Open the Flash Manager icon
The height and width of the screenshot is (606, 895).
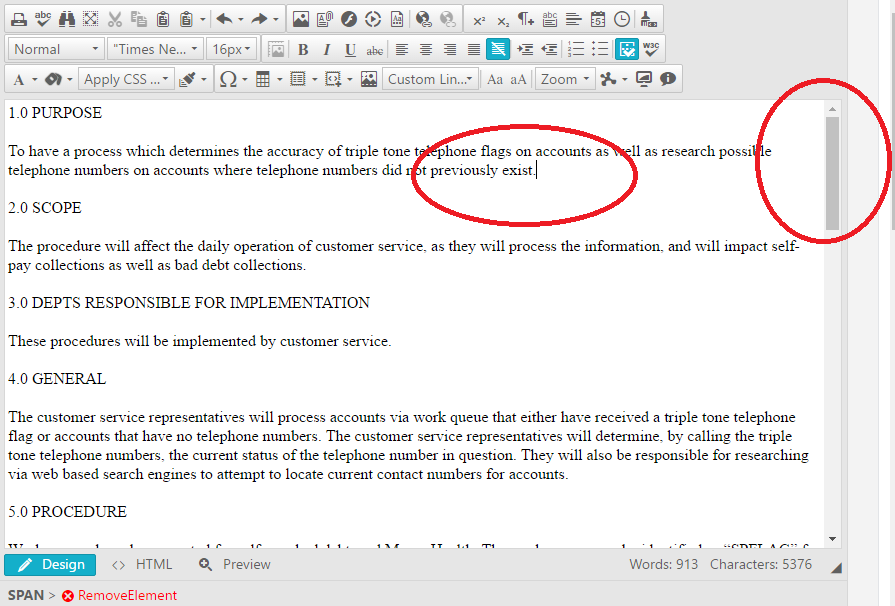349,19
